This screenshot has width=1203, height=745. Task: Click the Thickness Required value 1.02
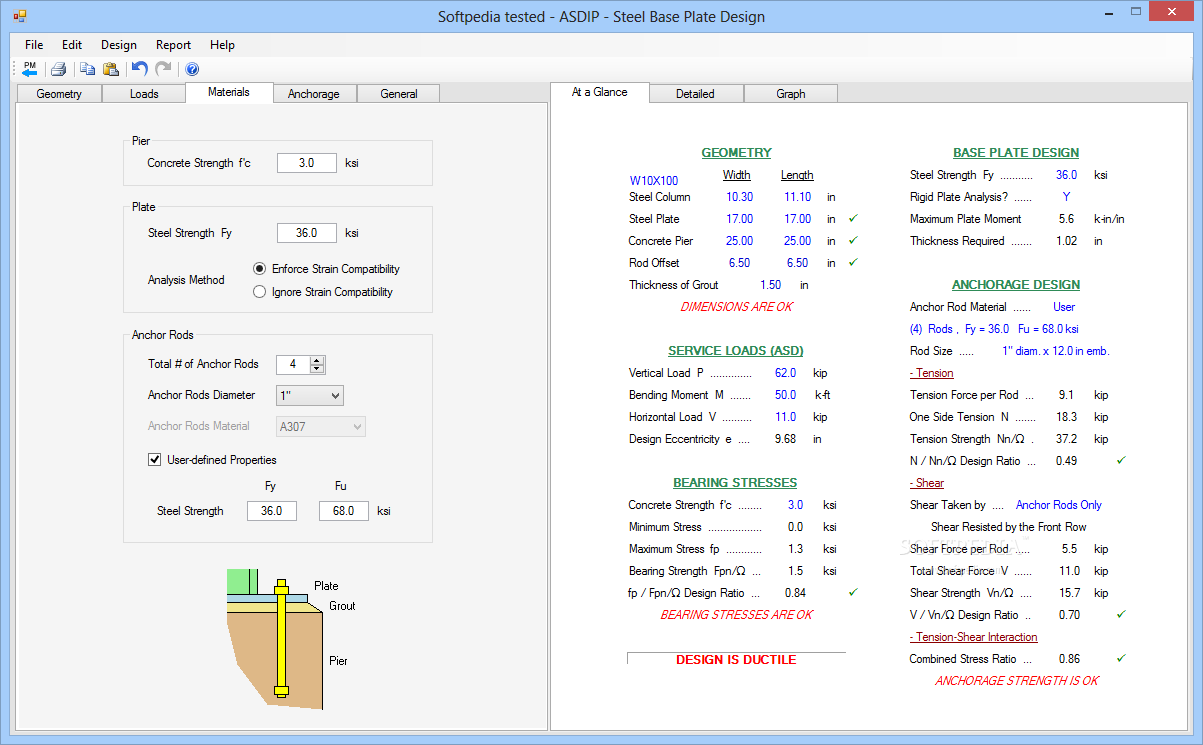1067,241
